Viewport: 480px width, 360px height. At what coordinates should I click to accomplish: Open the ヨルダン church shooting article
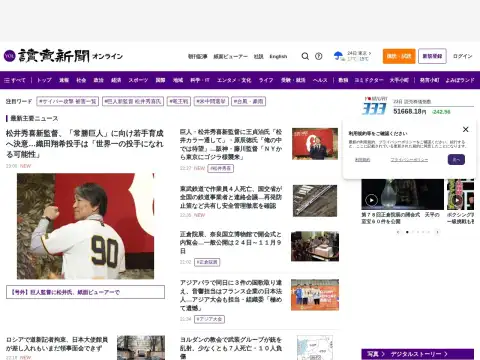[231, 348]
